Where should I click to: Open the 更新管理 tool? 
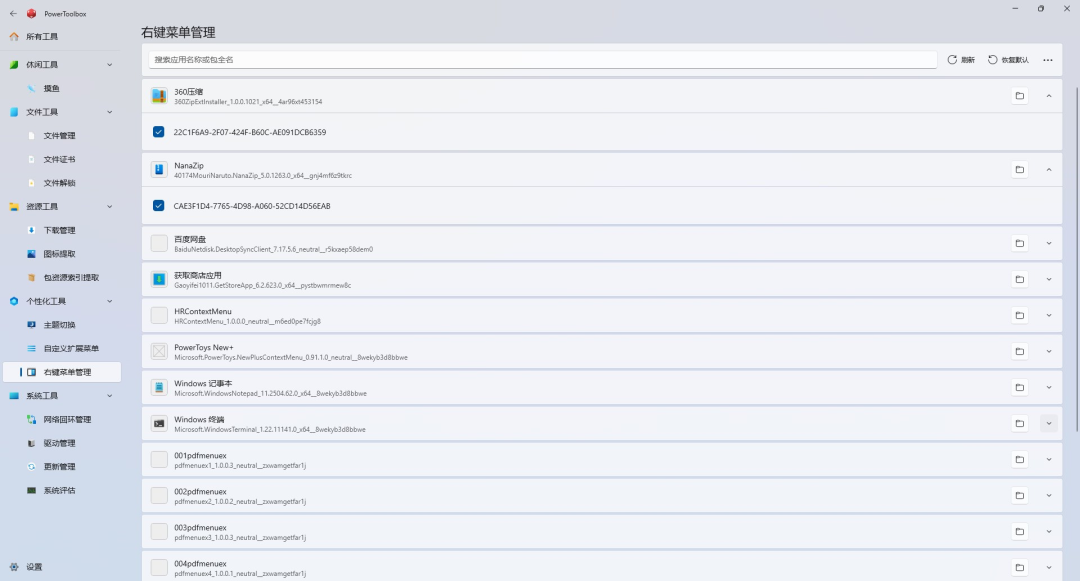click(62, 467)
